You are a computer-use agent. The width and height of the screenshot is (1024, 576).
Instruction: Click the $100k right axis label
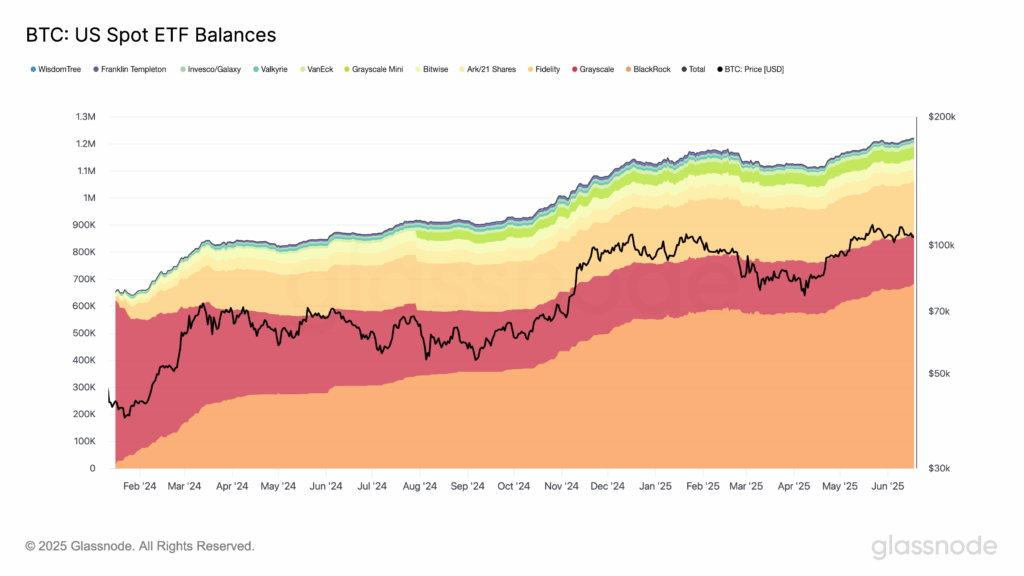pos(942,245)
